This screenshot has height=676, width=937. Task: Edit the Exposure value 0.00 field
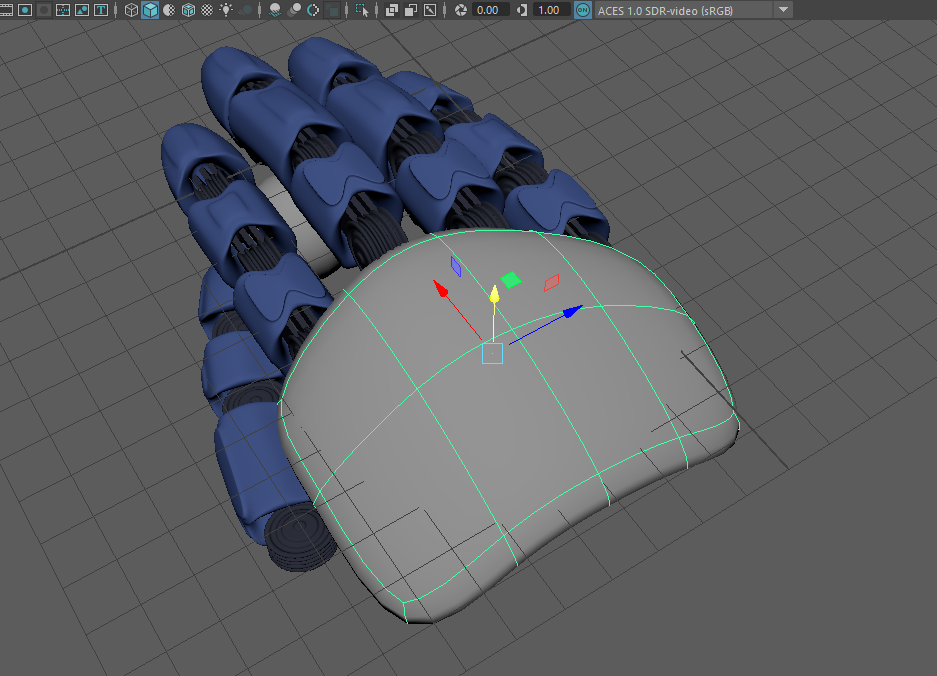pos(490,10)
